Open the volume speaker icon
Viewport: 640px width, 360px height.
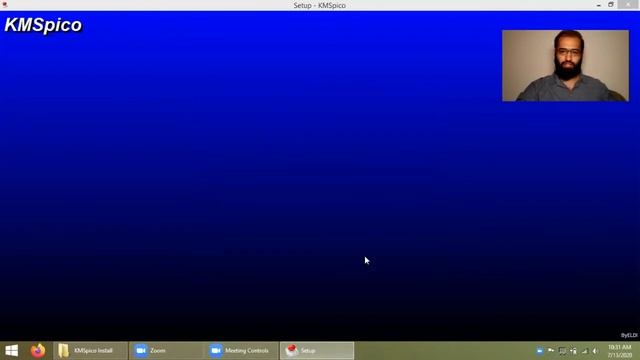596,351
